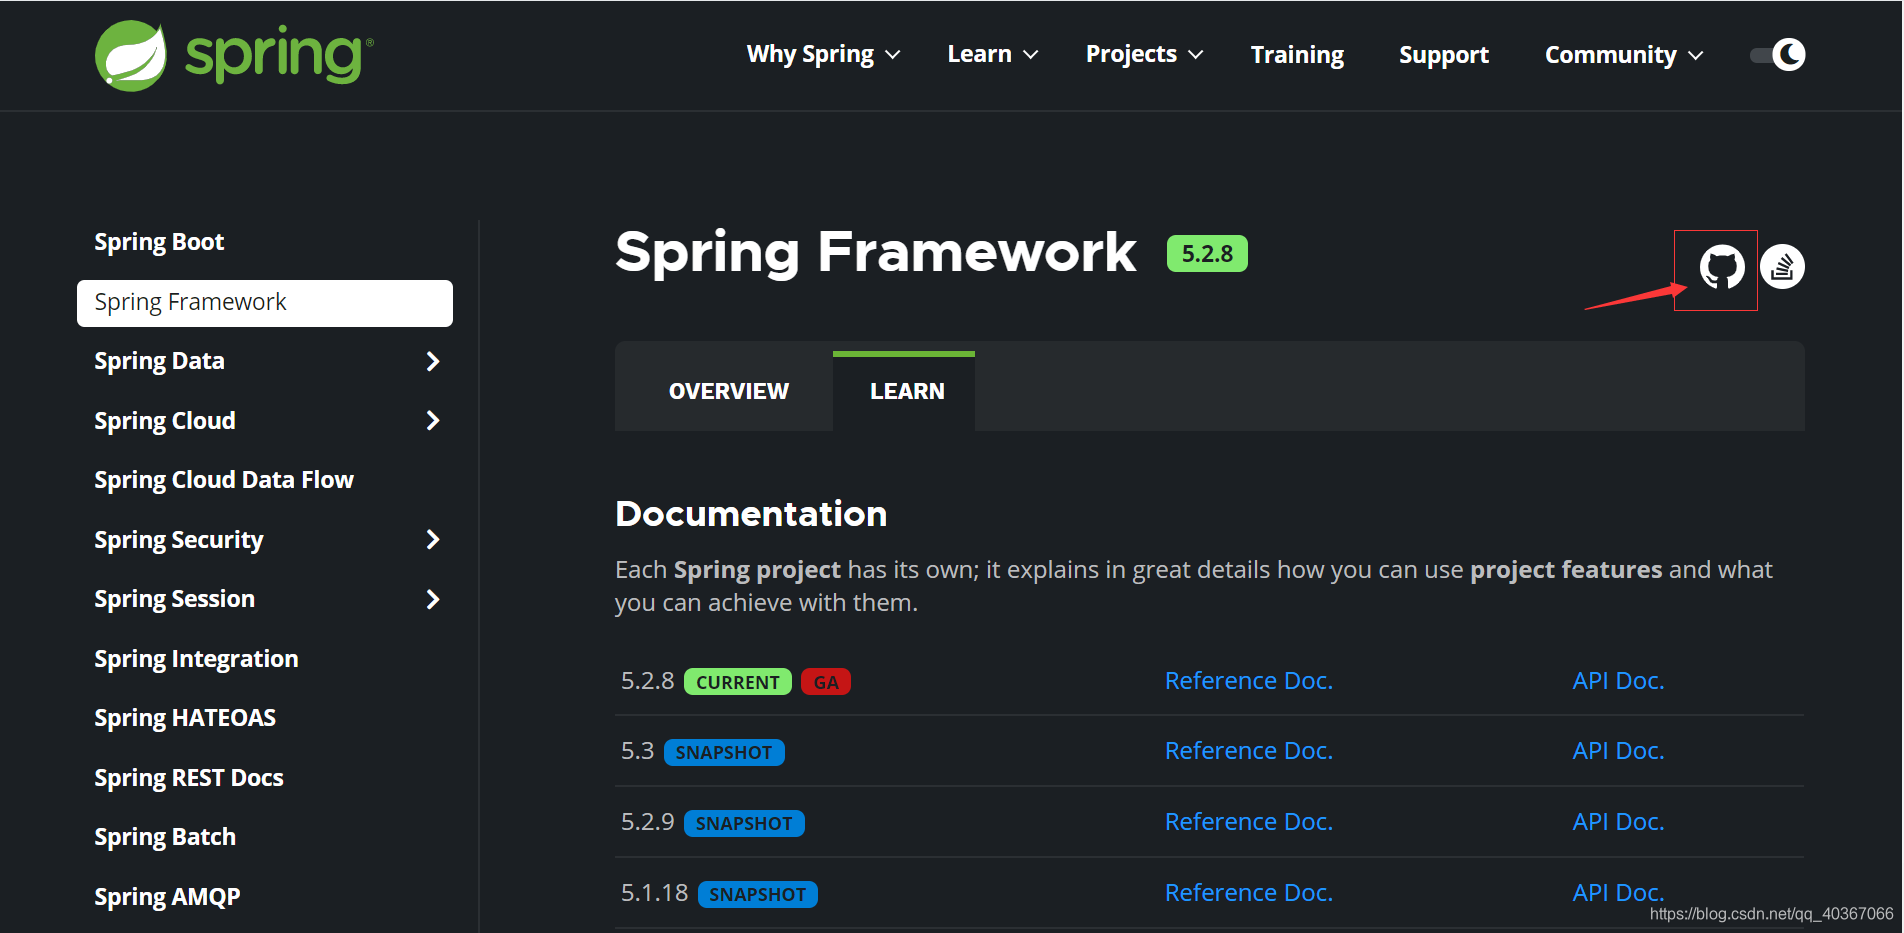Open Spring Security project

(x=179, y=540)
